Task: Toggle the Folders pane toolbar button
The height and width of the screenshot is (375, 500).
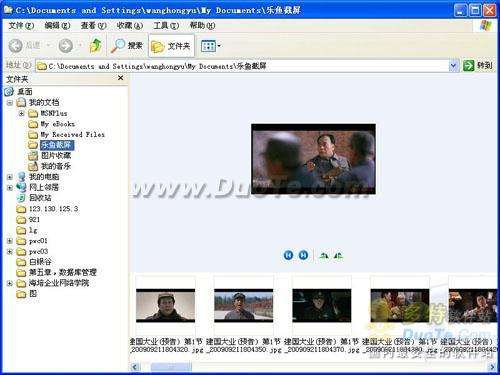Action: (x=171, y=46)
